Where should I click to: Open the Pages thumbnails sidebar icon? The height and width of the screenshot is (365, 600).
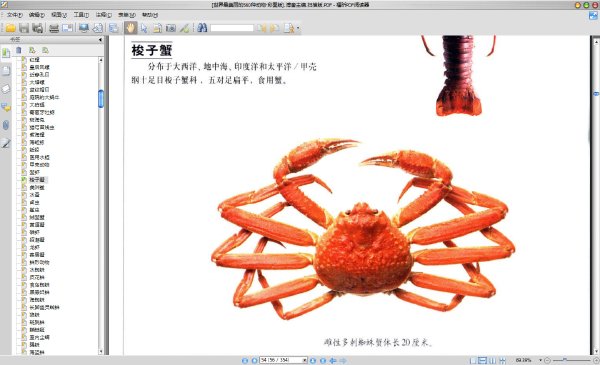(6, 71)
